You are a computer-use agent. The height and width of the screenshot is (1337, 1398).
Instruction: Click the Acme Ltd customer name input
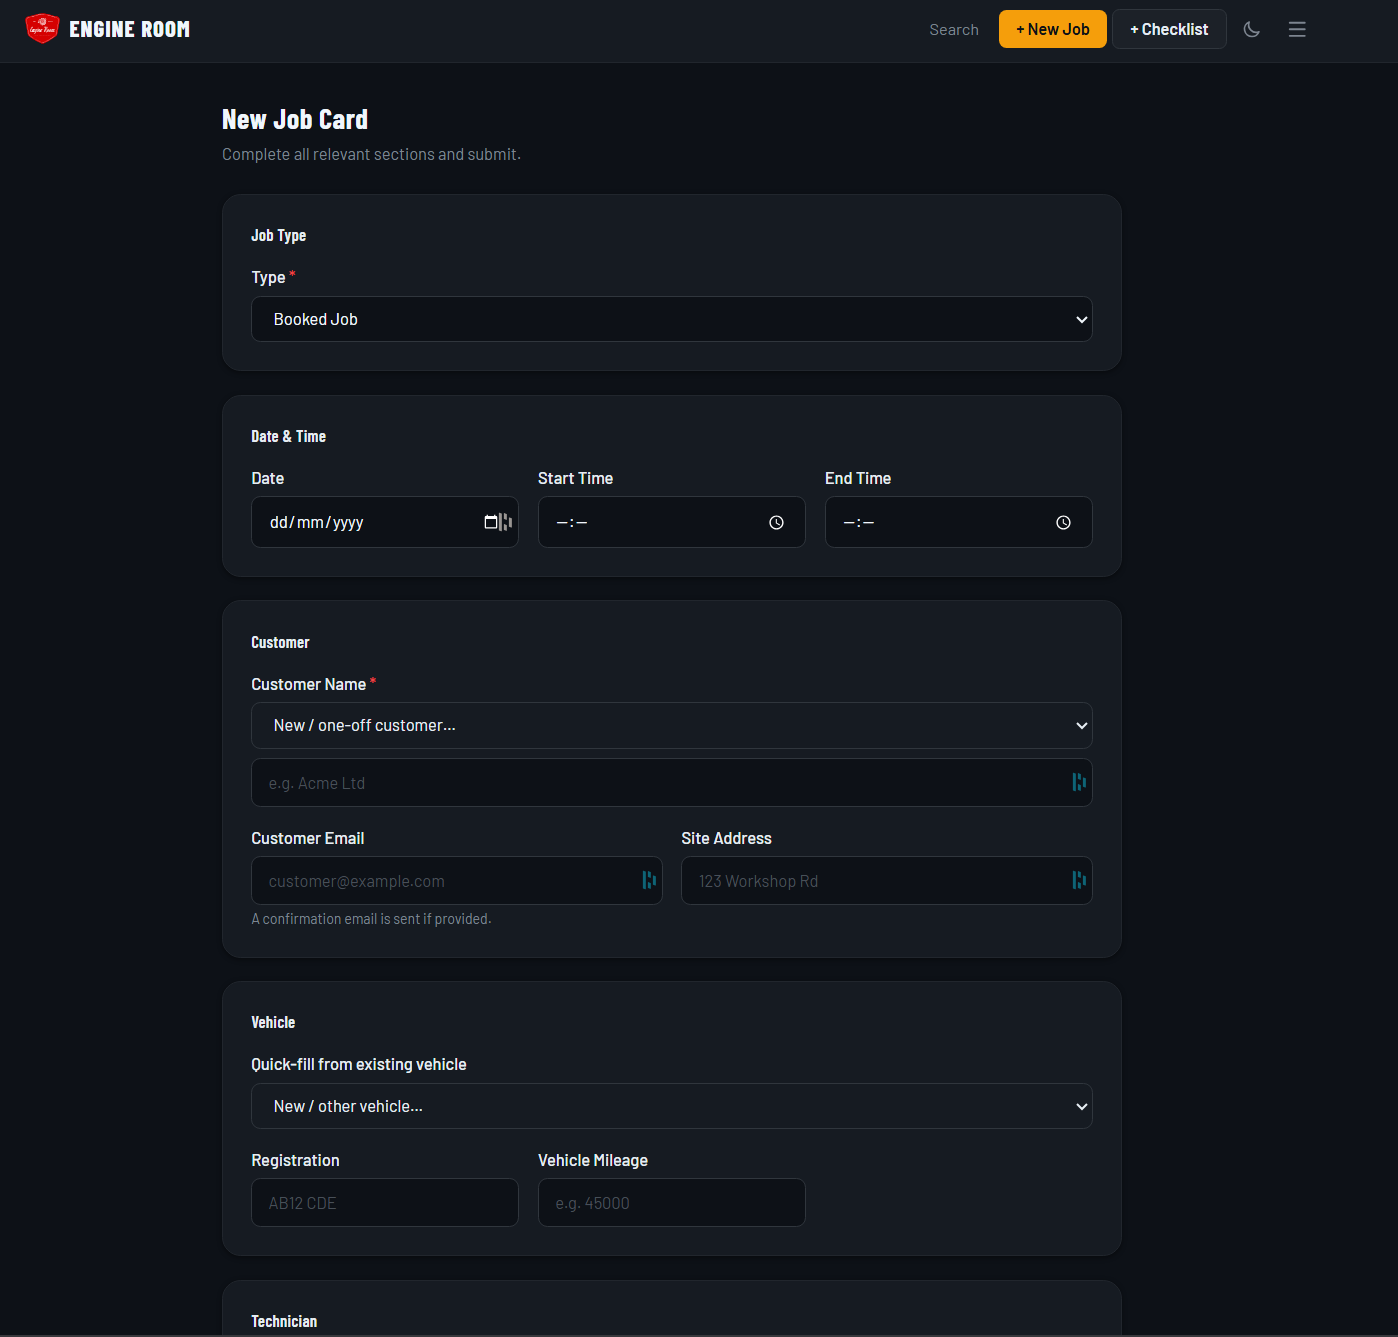click(671, 782)
